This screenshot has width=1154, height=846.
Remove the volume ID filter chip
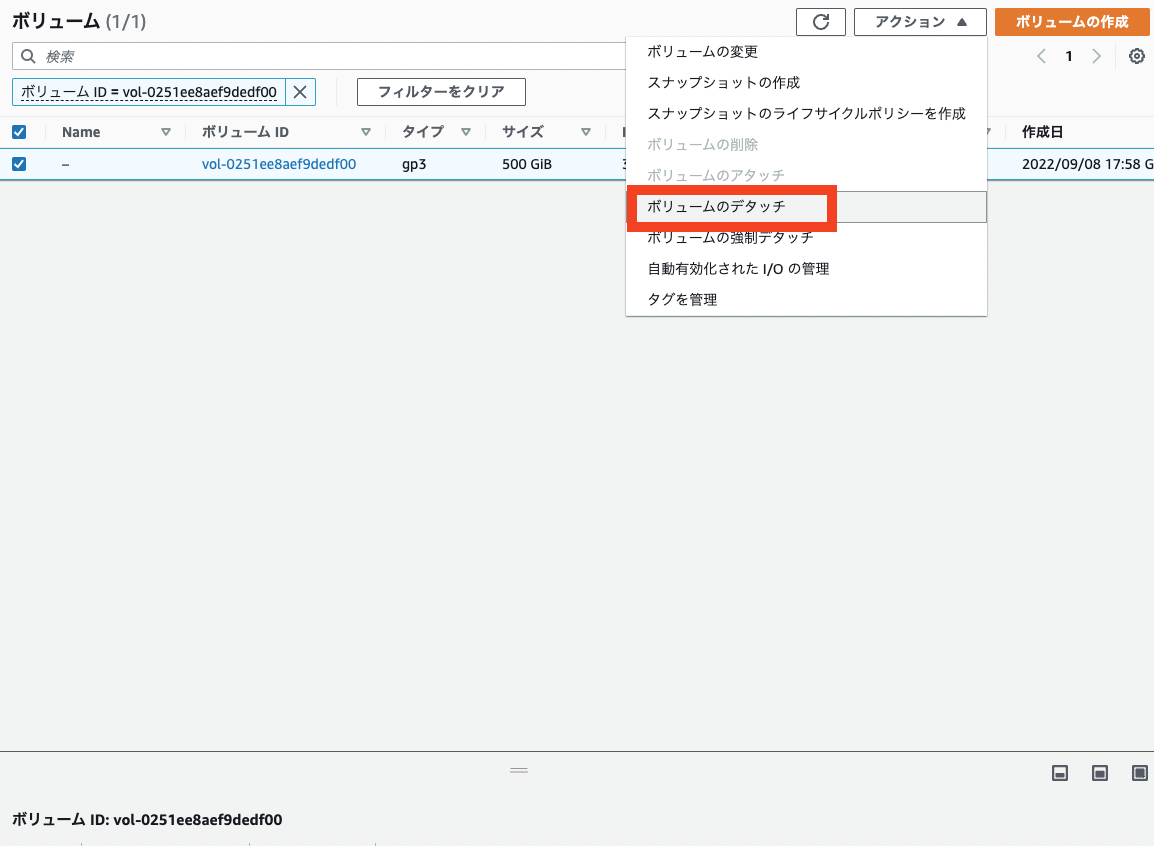[x=300, y=92]
